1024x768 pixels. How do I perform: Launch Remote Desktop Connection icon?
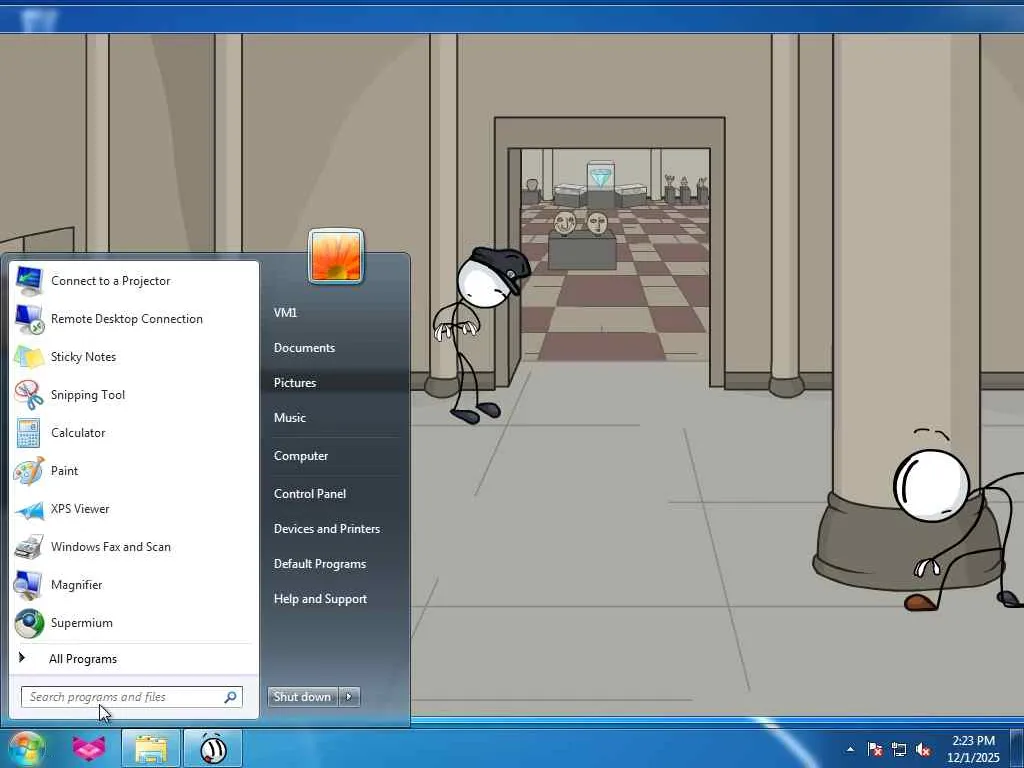pos(29,319)
